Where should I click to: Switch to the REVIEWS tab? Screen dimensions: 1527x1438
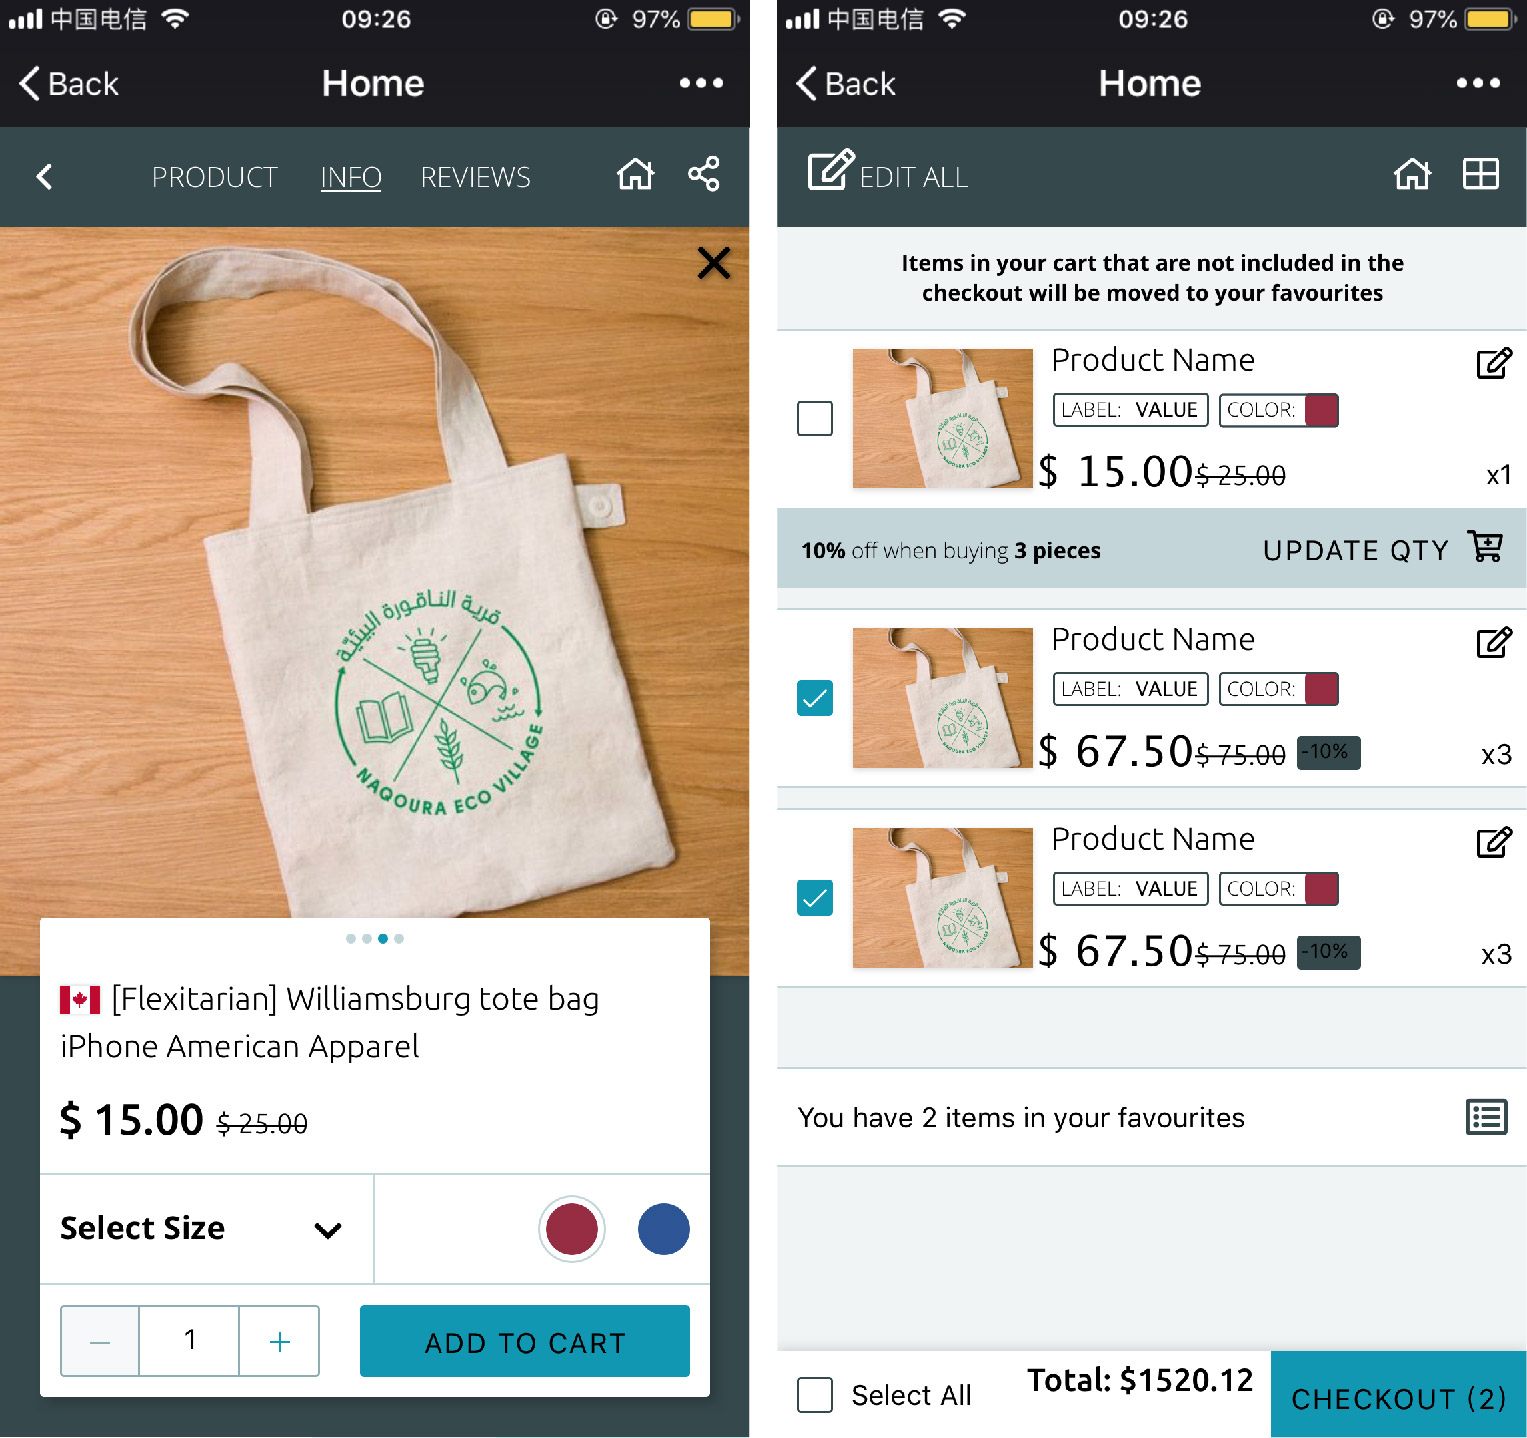pos(476,177)
